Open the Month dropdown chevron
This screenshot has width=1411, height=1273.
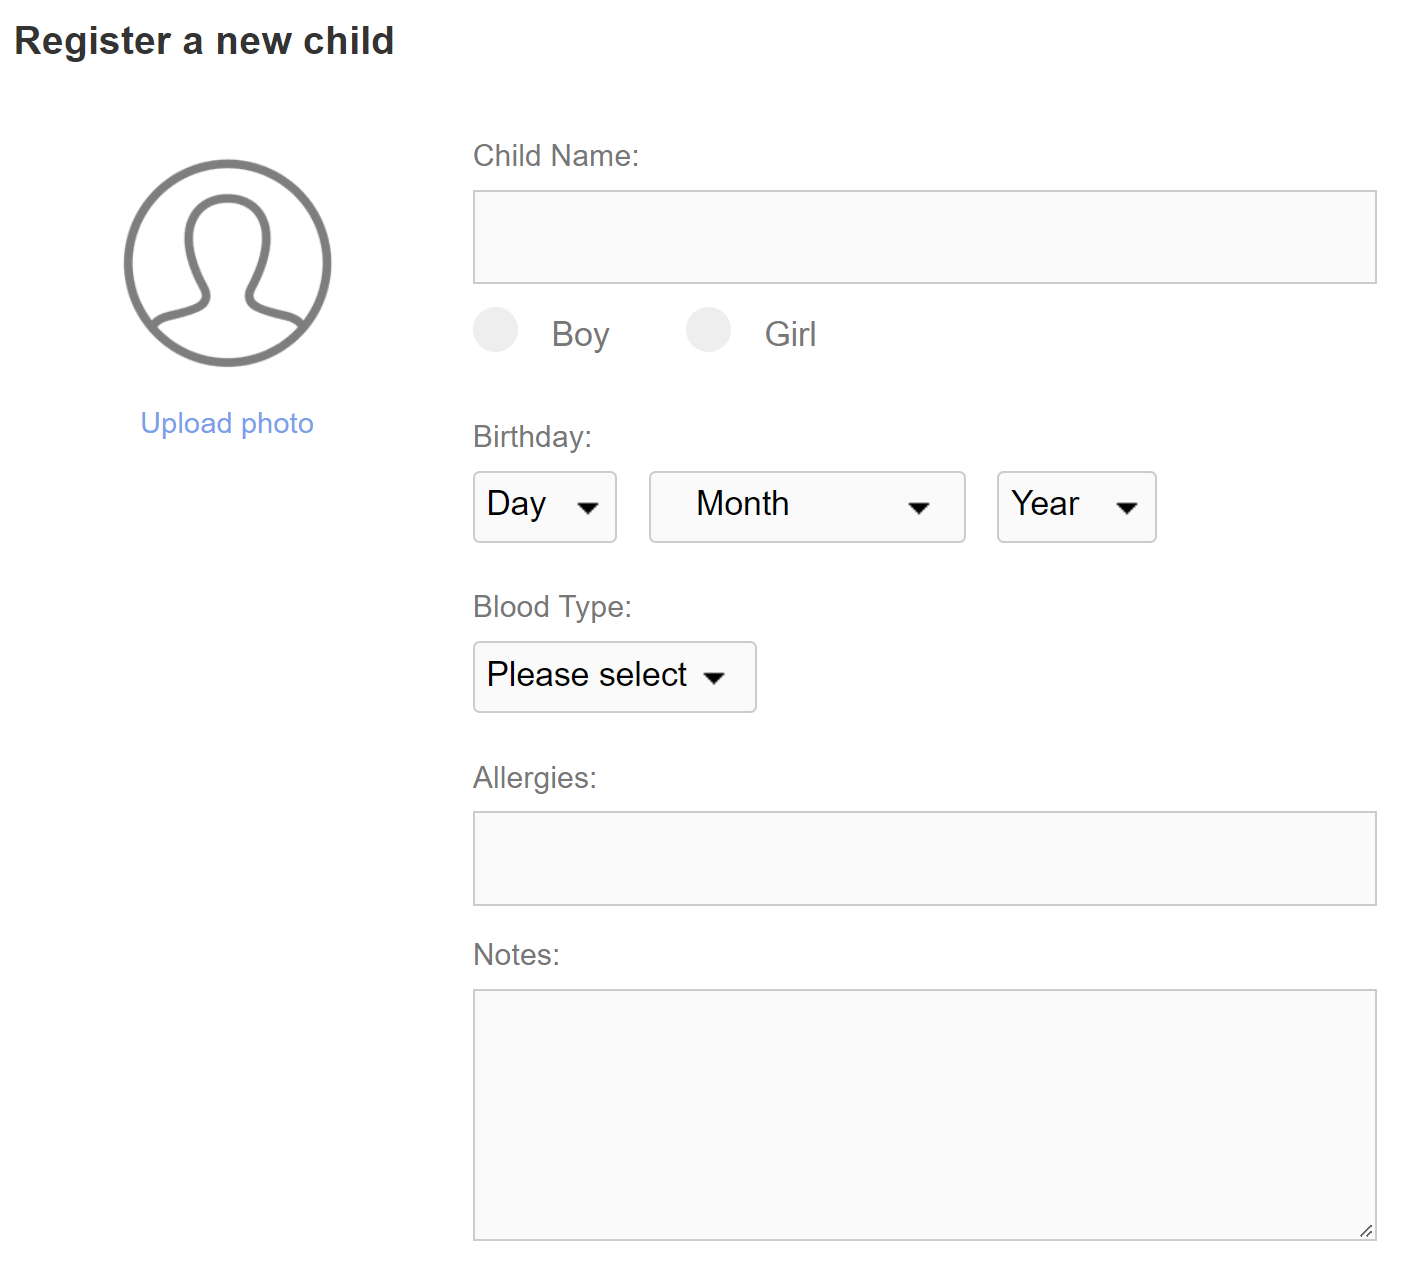pos(920,507)
